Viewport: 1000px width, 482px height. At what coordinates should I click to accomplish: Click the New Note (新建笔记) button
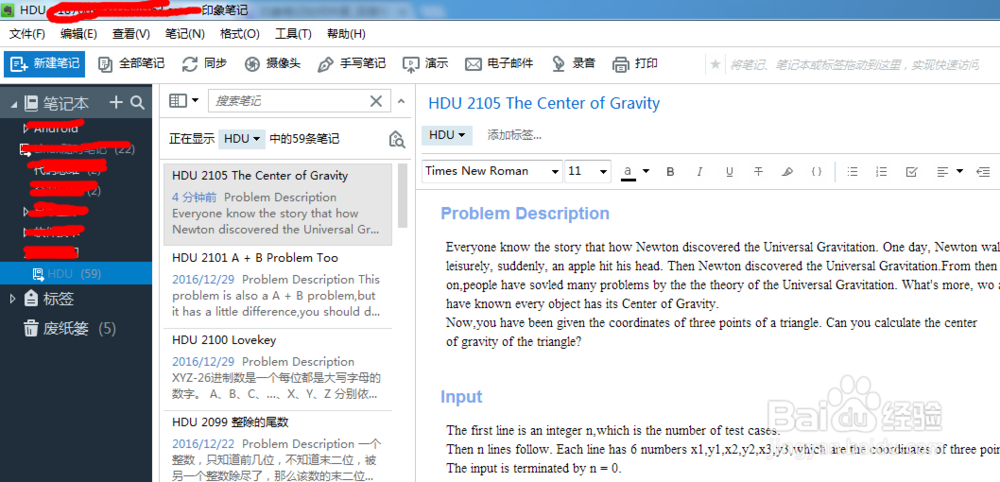pyautogui.click(x=45, y=64)
